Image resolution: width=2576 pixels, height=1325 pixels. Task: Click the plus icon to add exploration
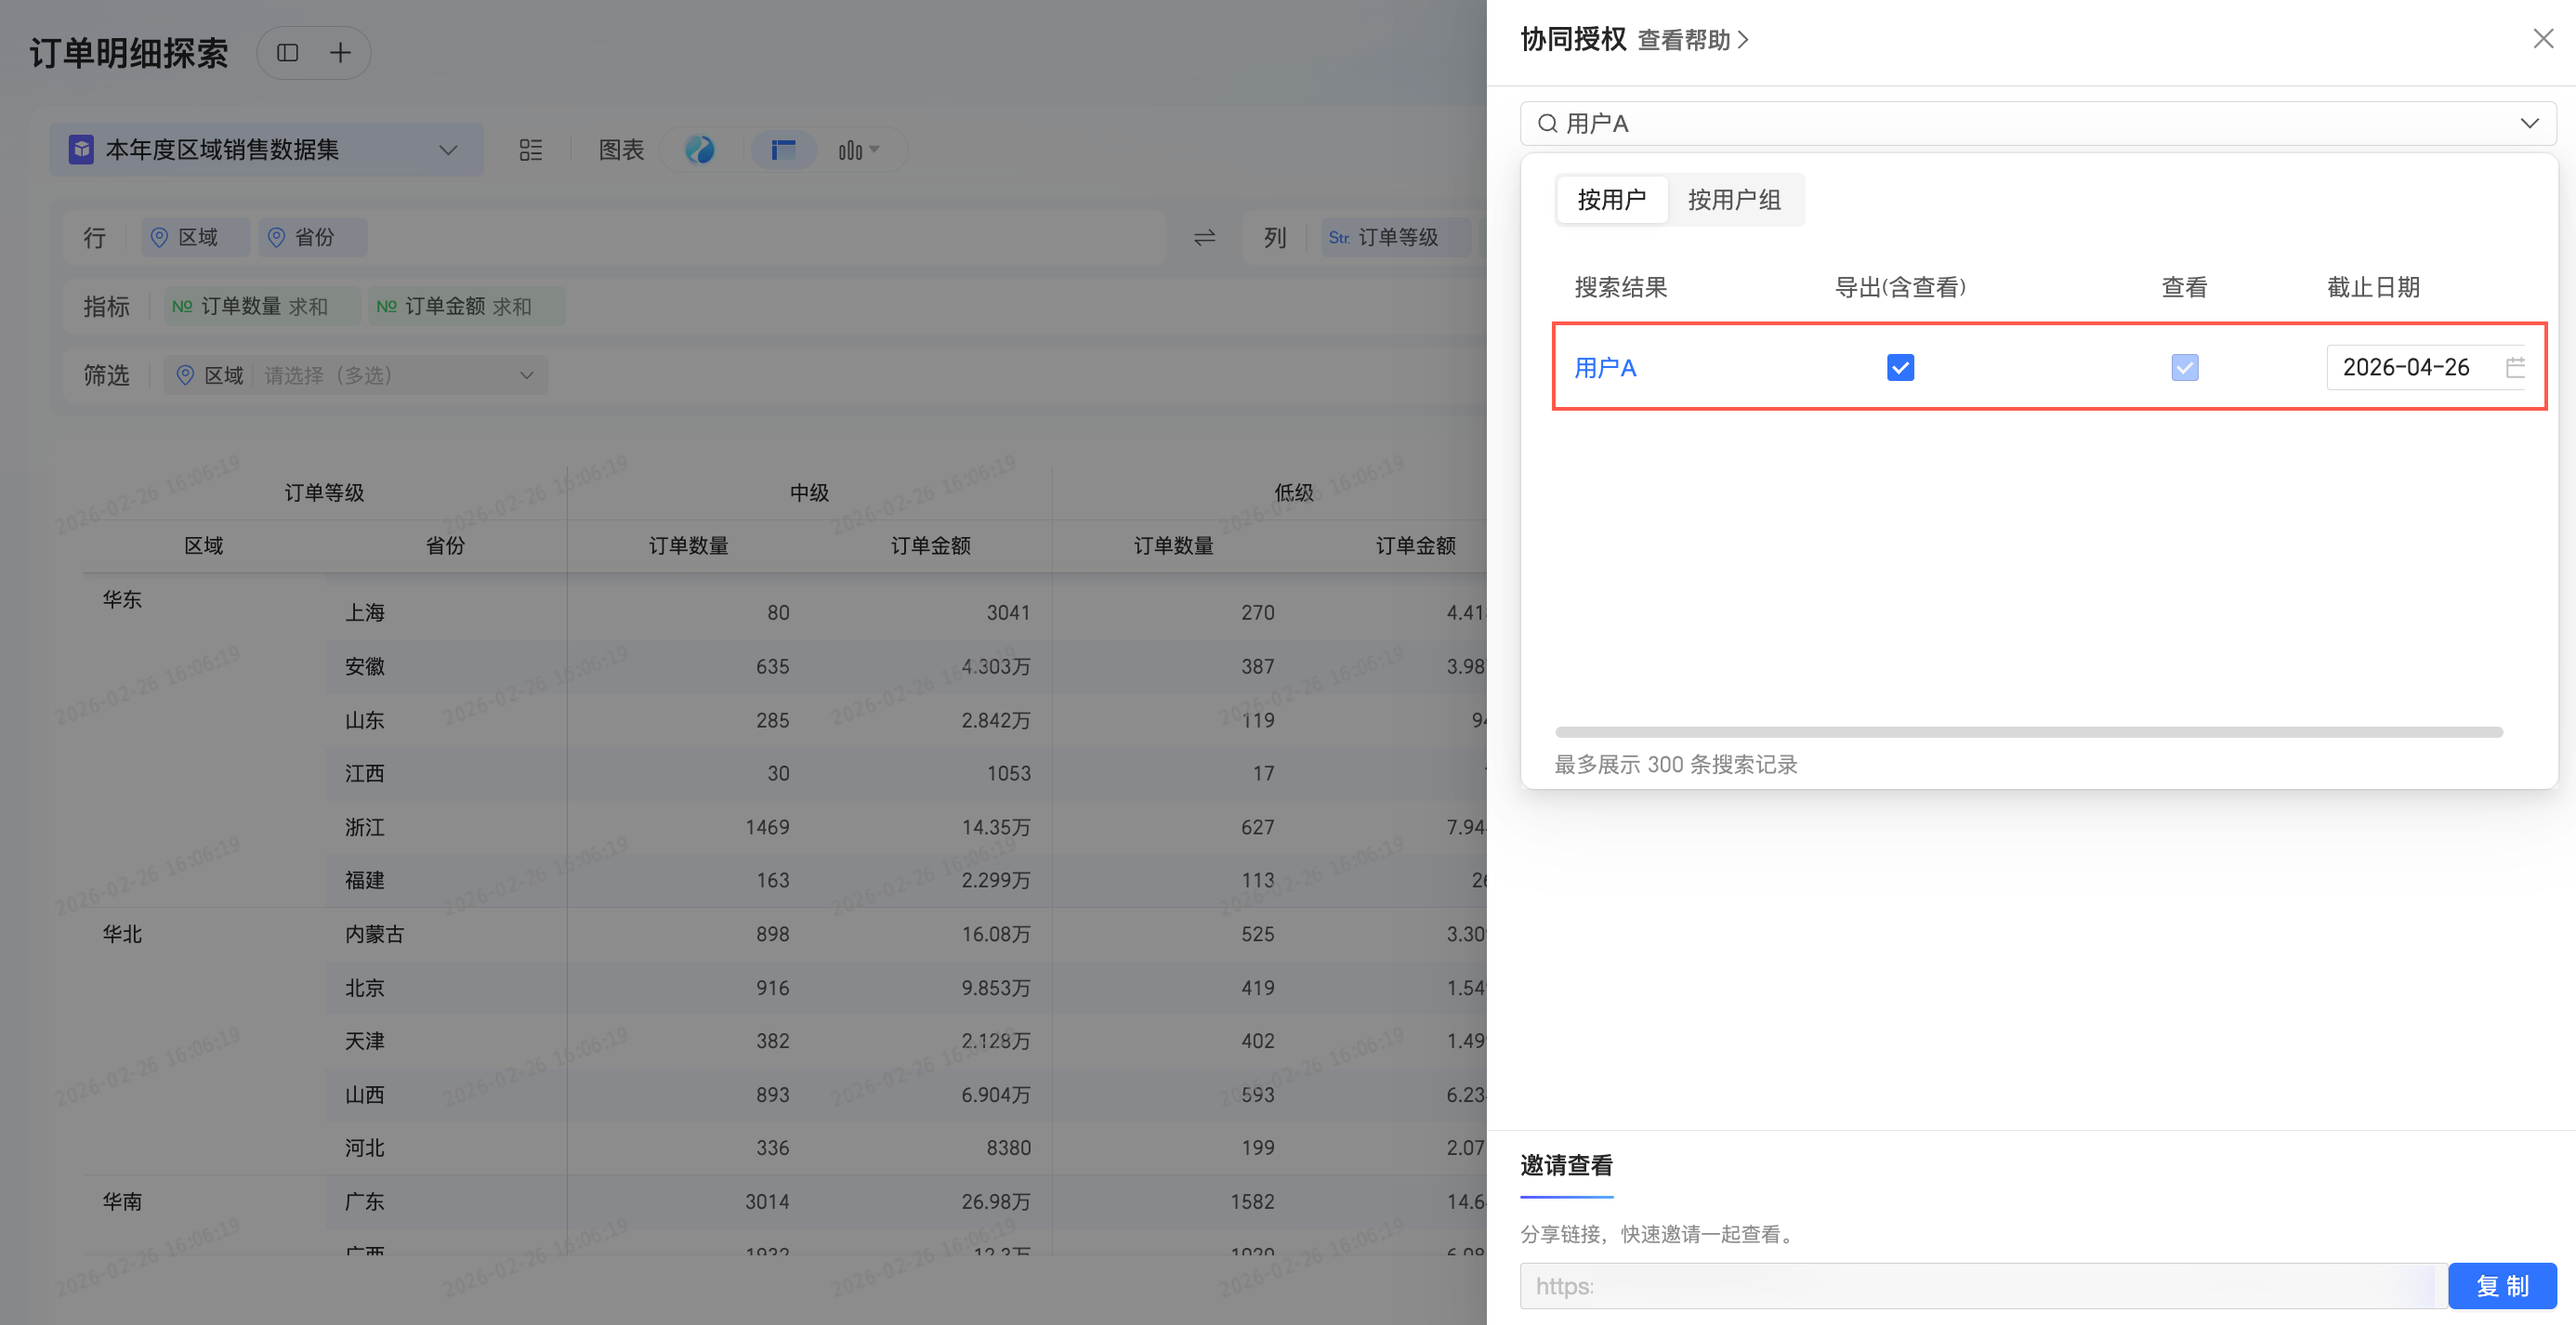(340, 53)
